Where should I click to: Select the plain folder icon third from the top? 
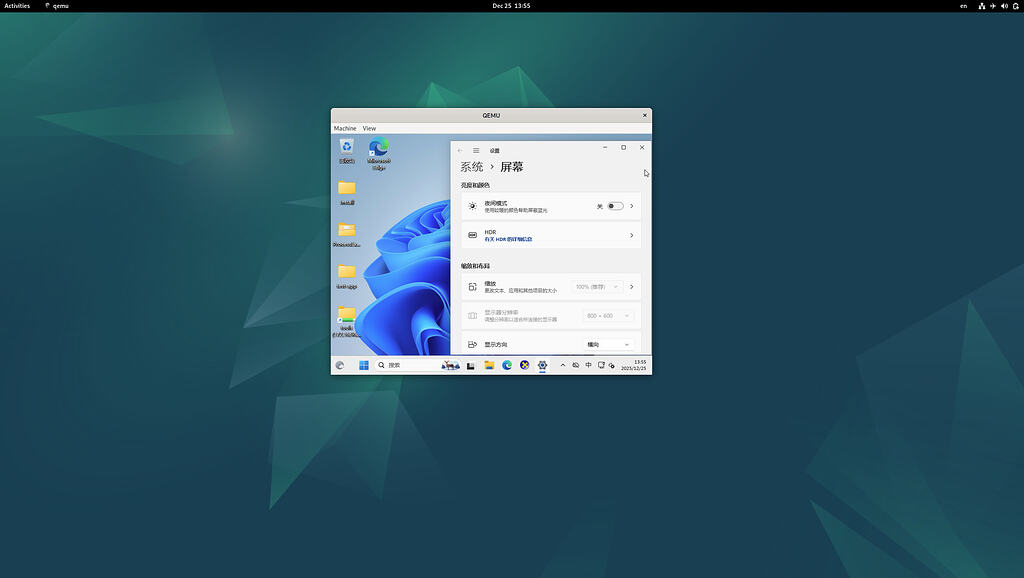347,272
